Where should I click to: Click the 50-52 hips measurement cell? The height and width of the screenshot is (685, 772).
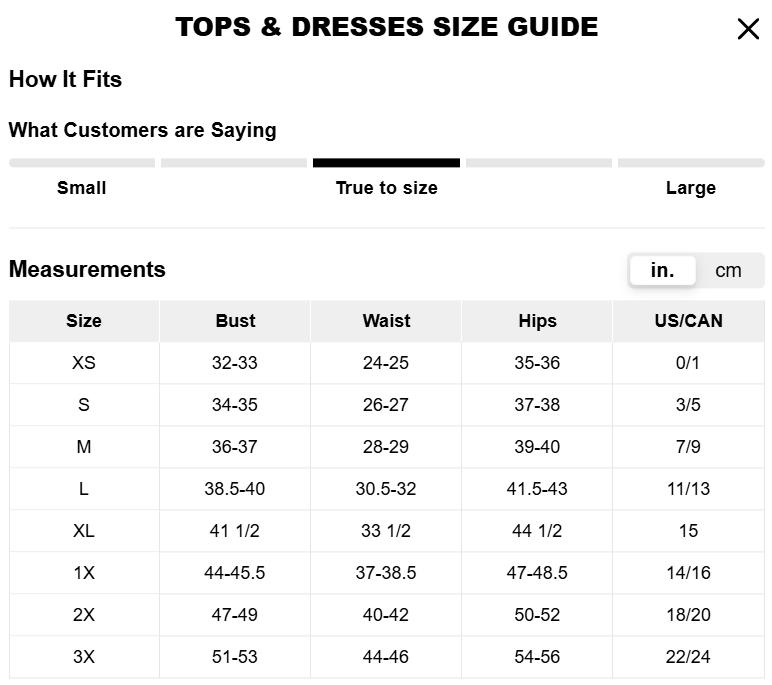pyautogui.click(x=537, y=615)
